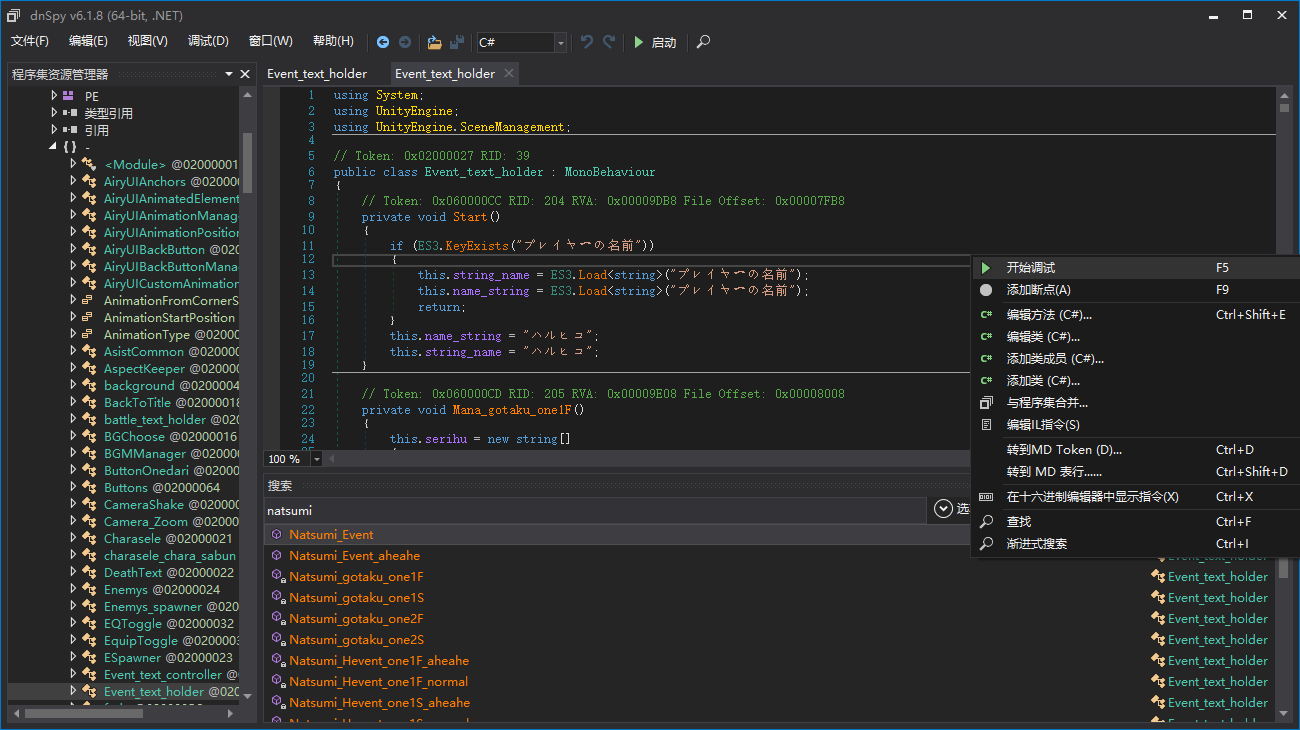Select 编辑方法 (C#) in context menu
This screenshot has height=730, width=1300.
[1047, 314]
